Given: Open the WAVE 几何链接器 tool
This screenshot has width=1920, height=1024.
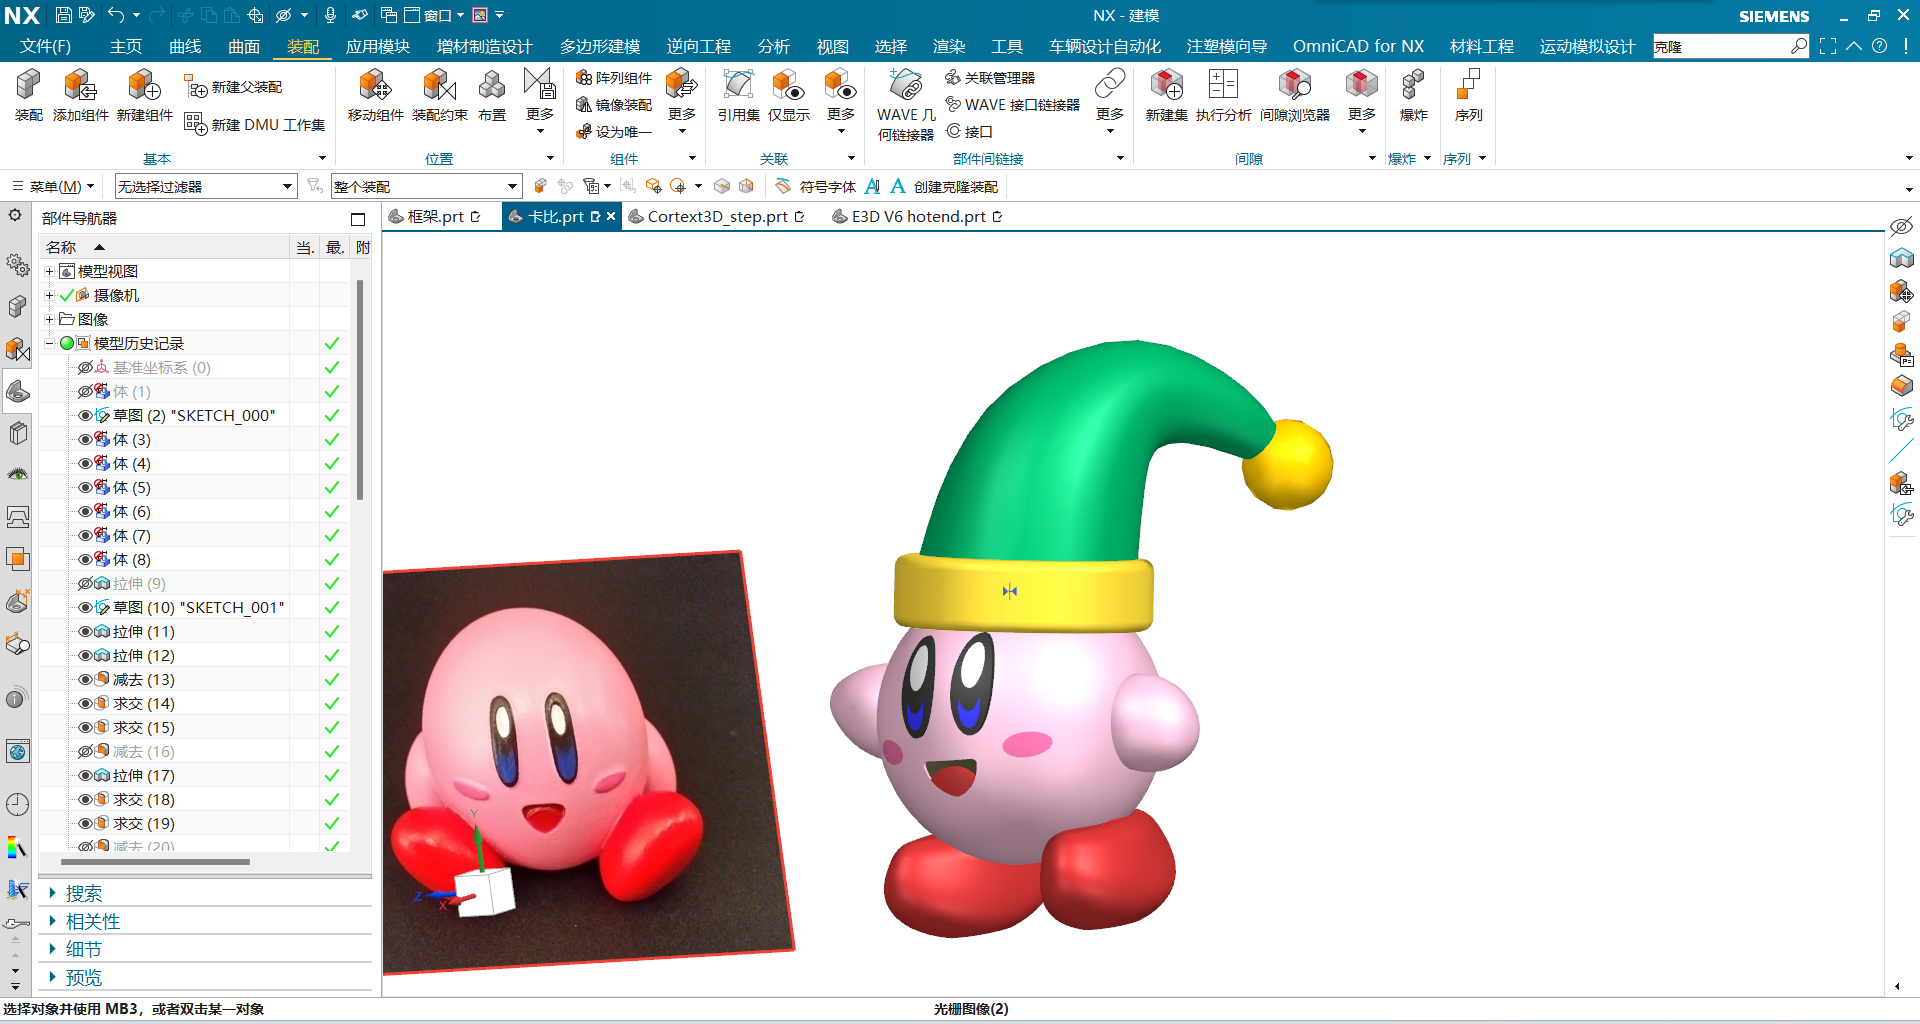Looking at the screenshot, I should [x=906, y=105].
